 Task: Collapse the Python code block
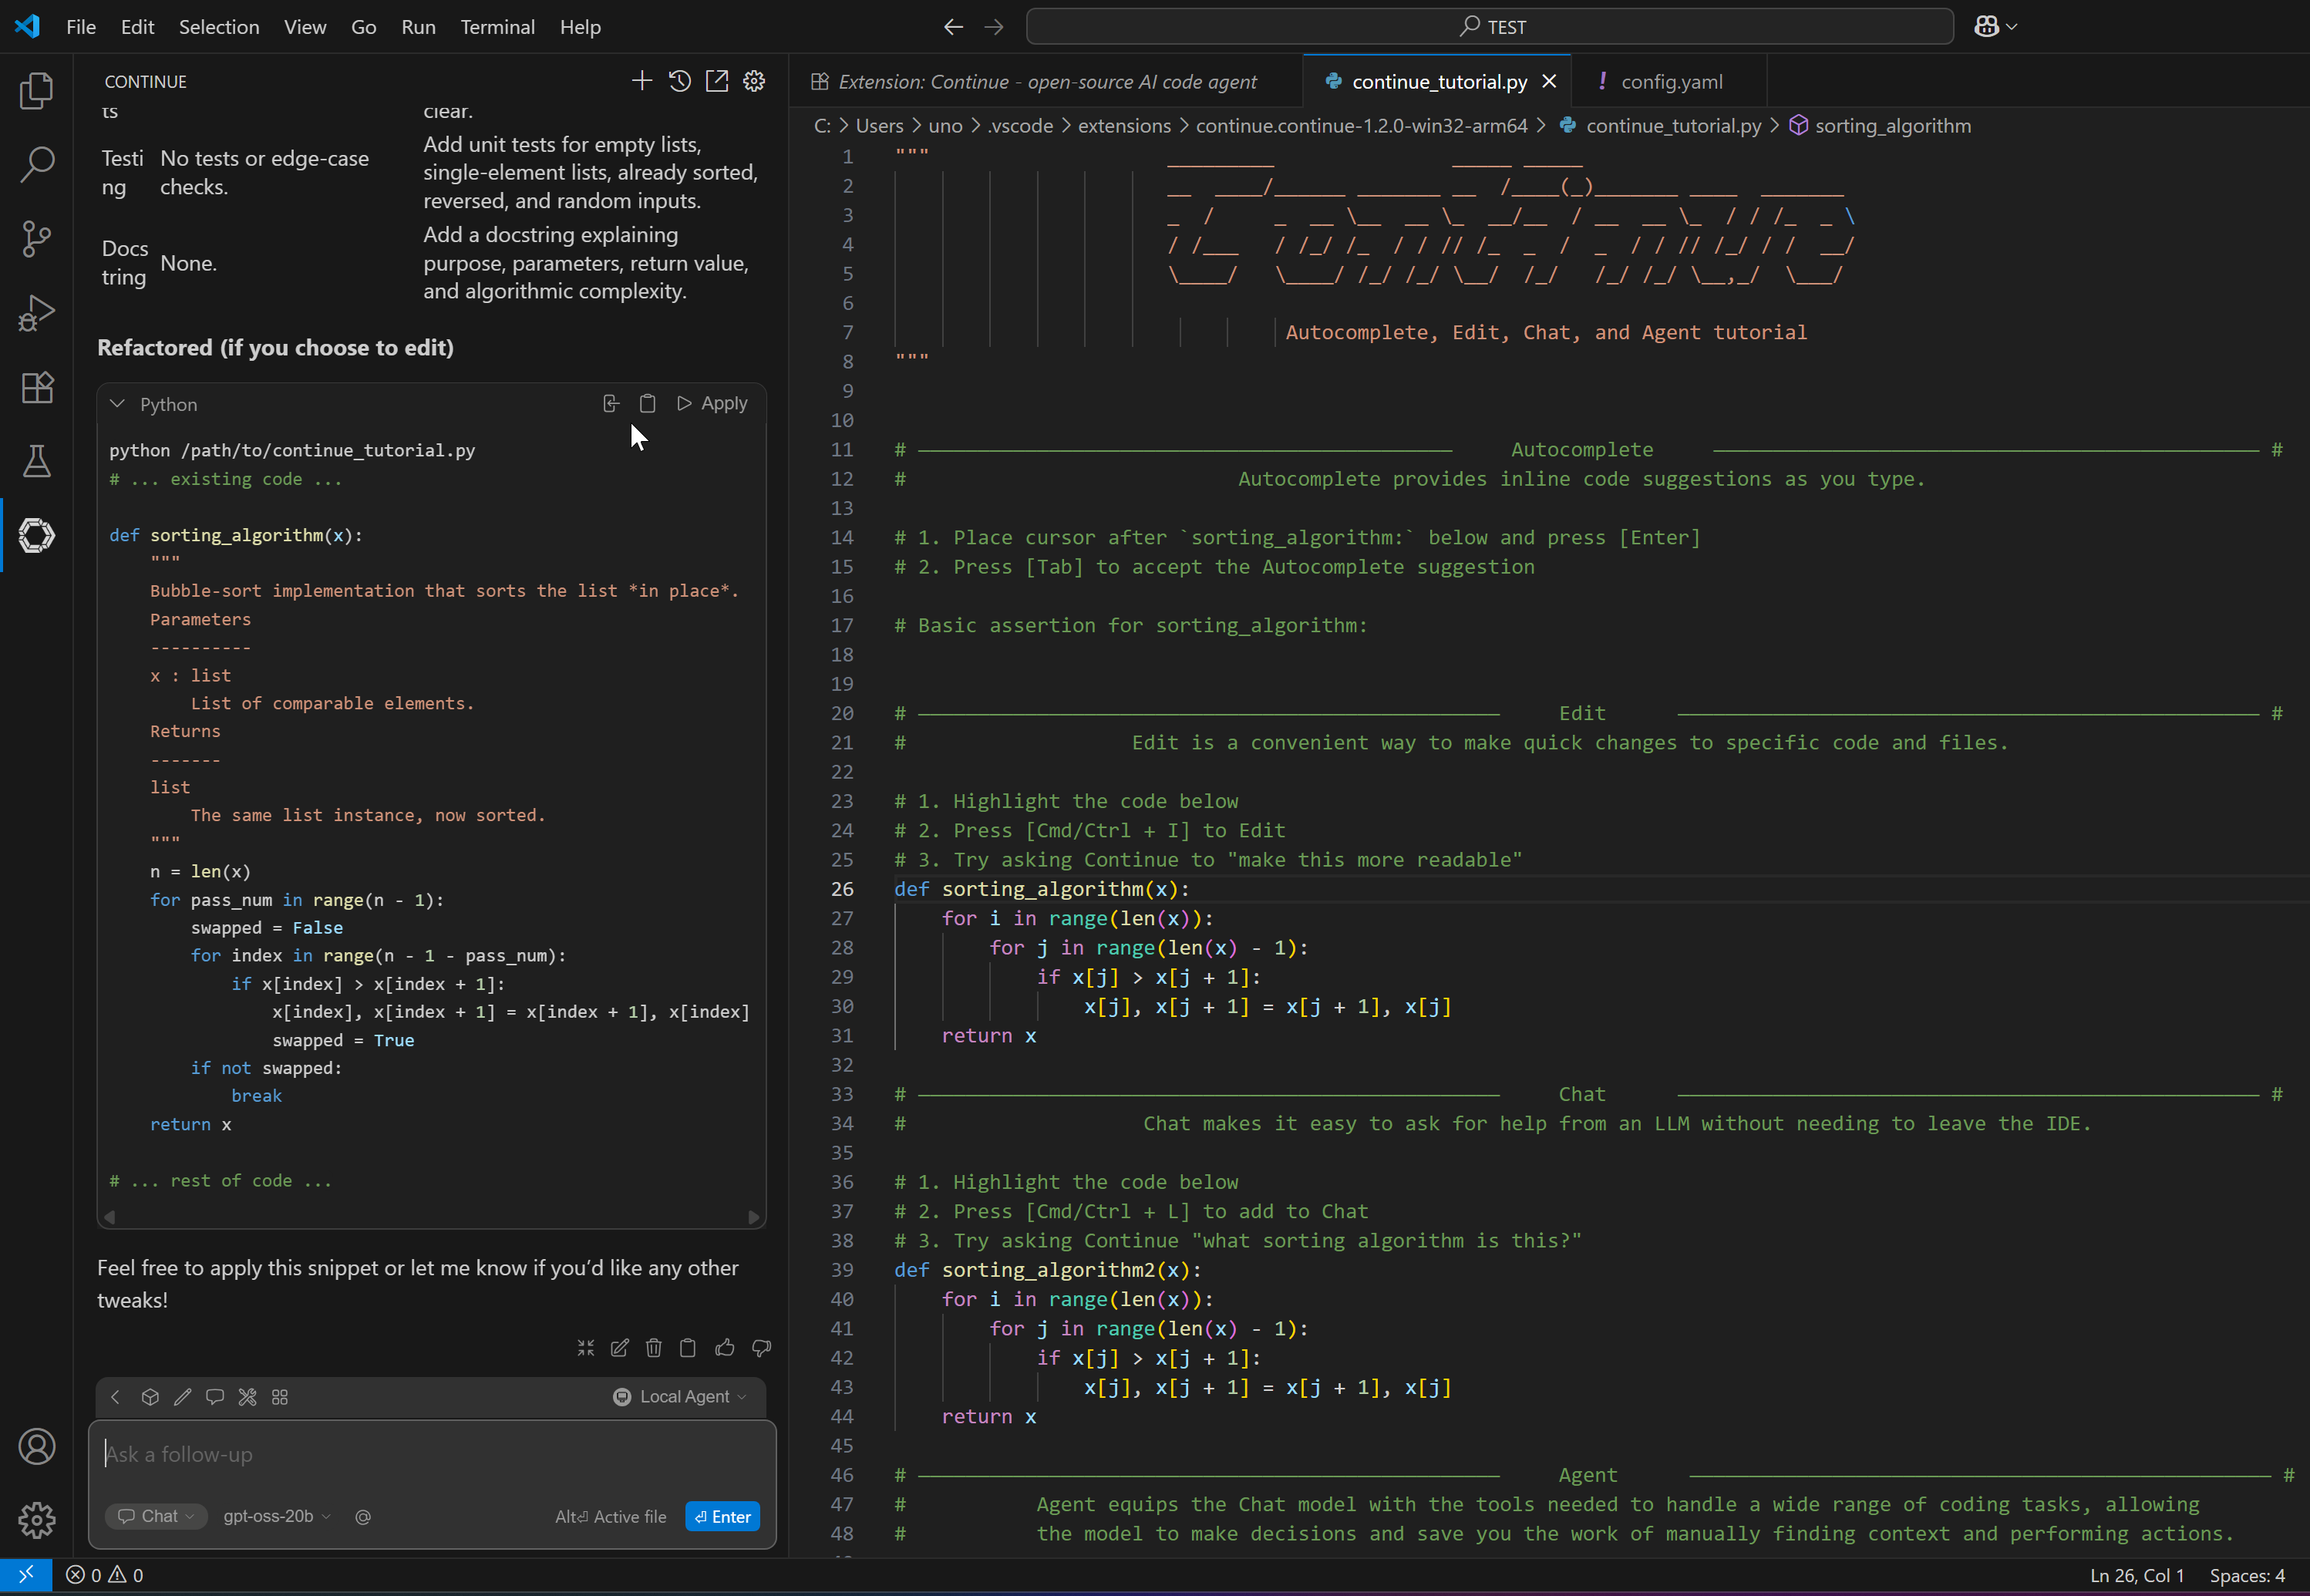click(117, 404)
